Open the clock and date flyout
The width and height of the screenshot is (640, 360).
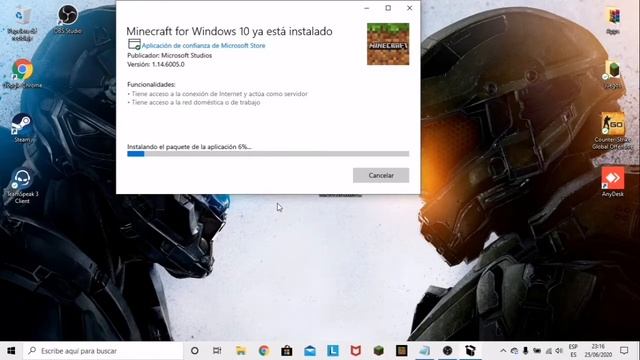coord(598,351)
